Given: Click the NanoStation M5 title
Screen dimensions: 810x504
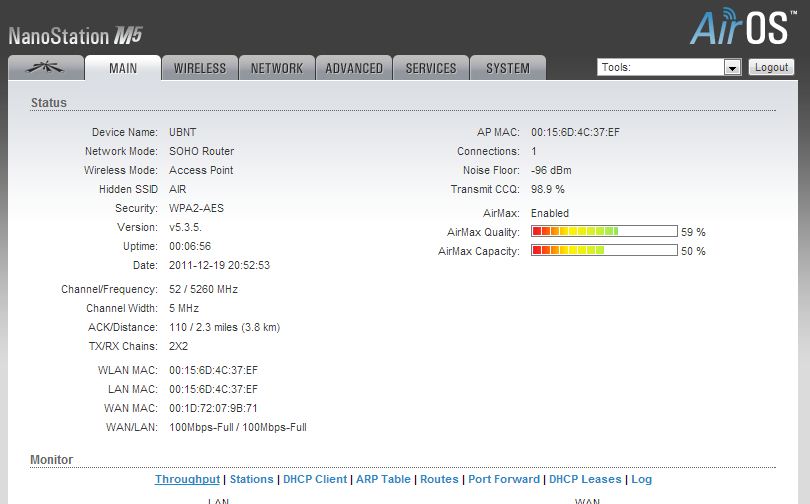Looking at the screenshot, I should coord(75,36).
